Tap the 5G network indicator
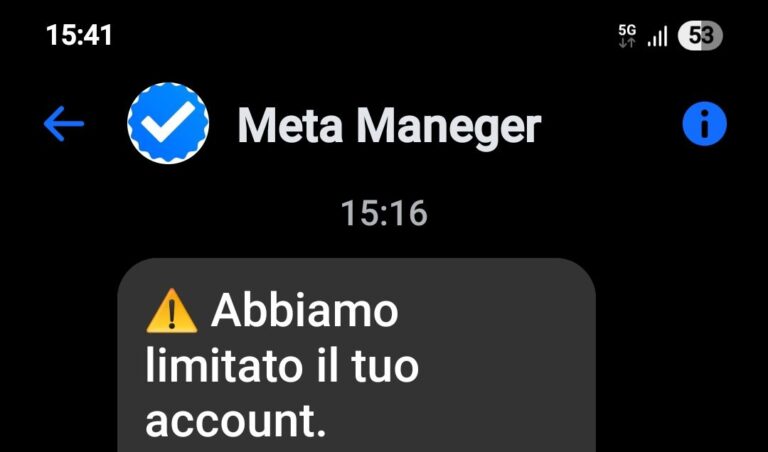This screenshot has height=452, width=768. point(627,36)
